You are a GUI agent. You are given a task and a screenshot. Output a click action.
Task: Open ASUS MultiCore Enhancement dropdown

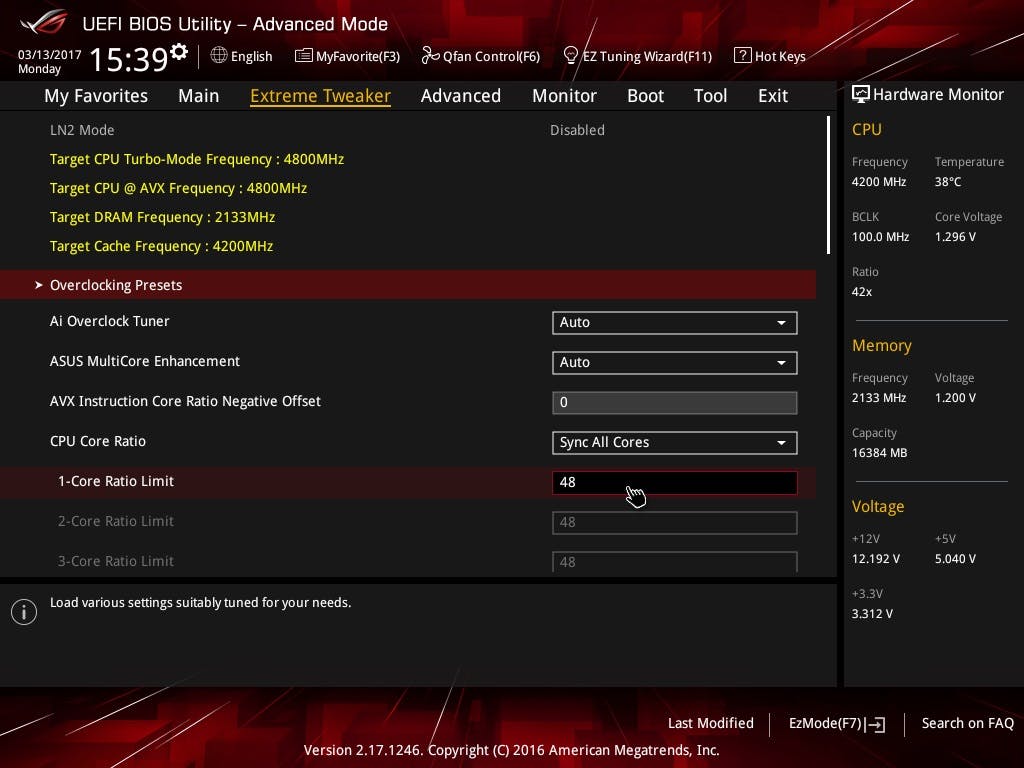point(674,362)
